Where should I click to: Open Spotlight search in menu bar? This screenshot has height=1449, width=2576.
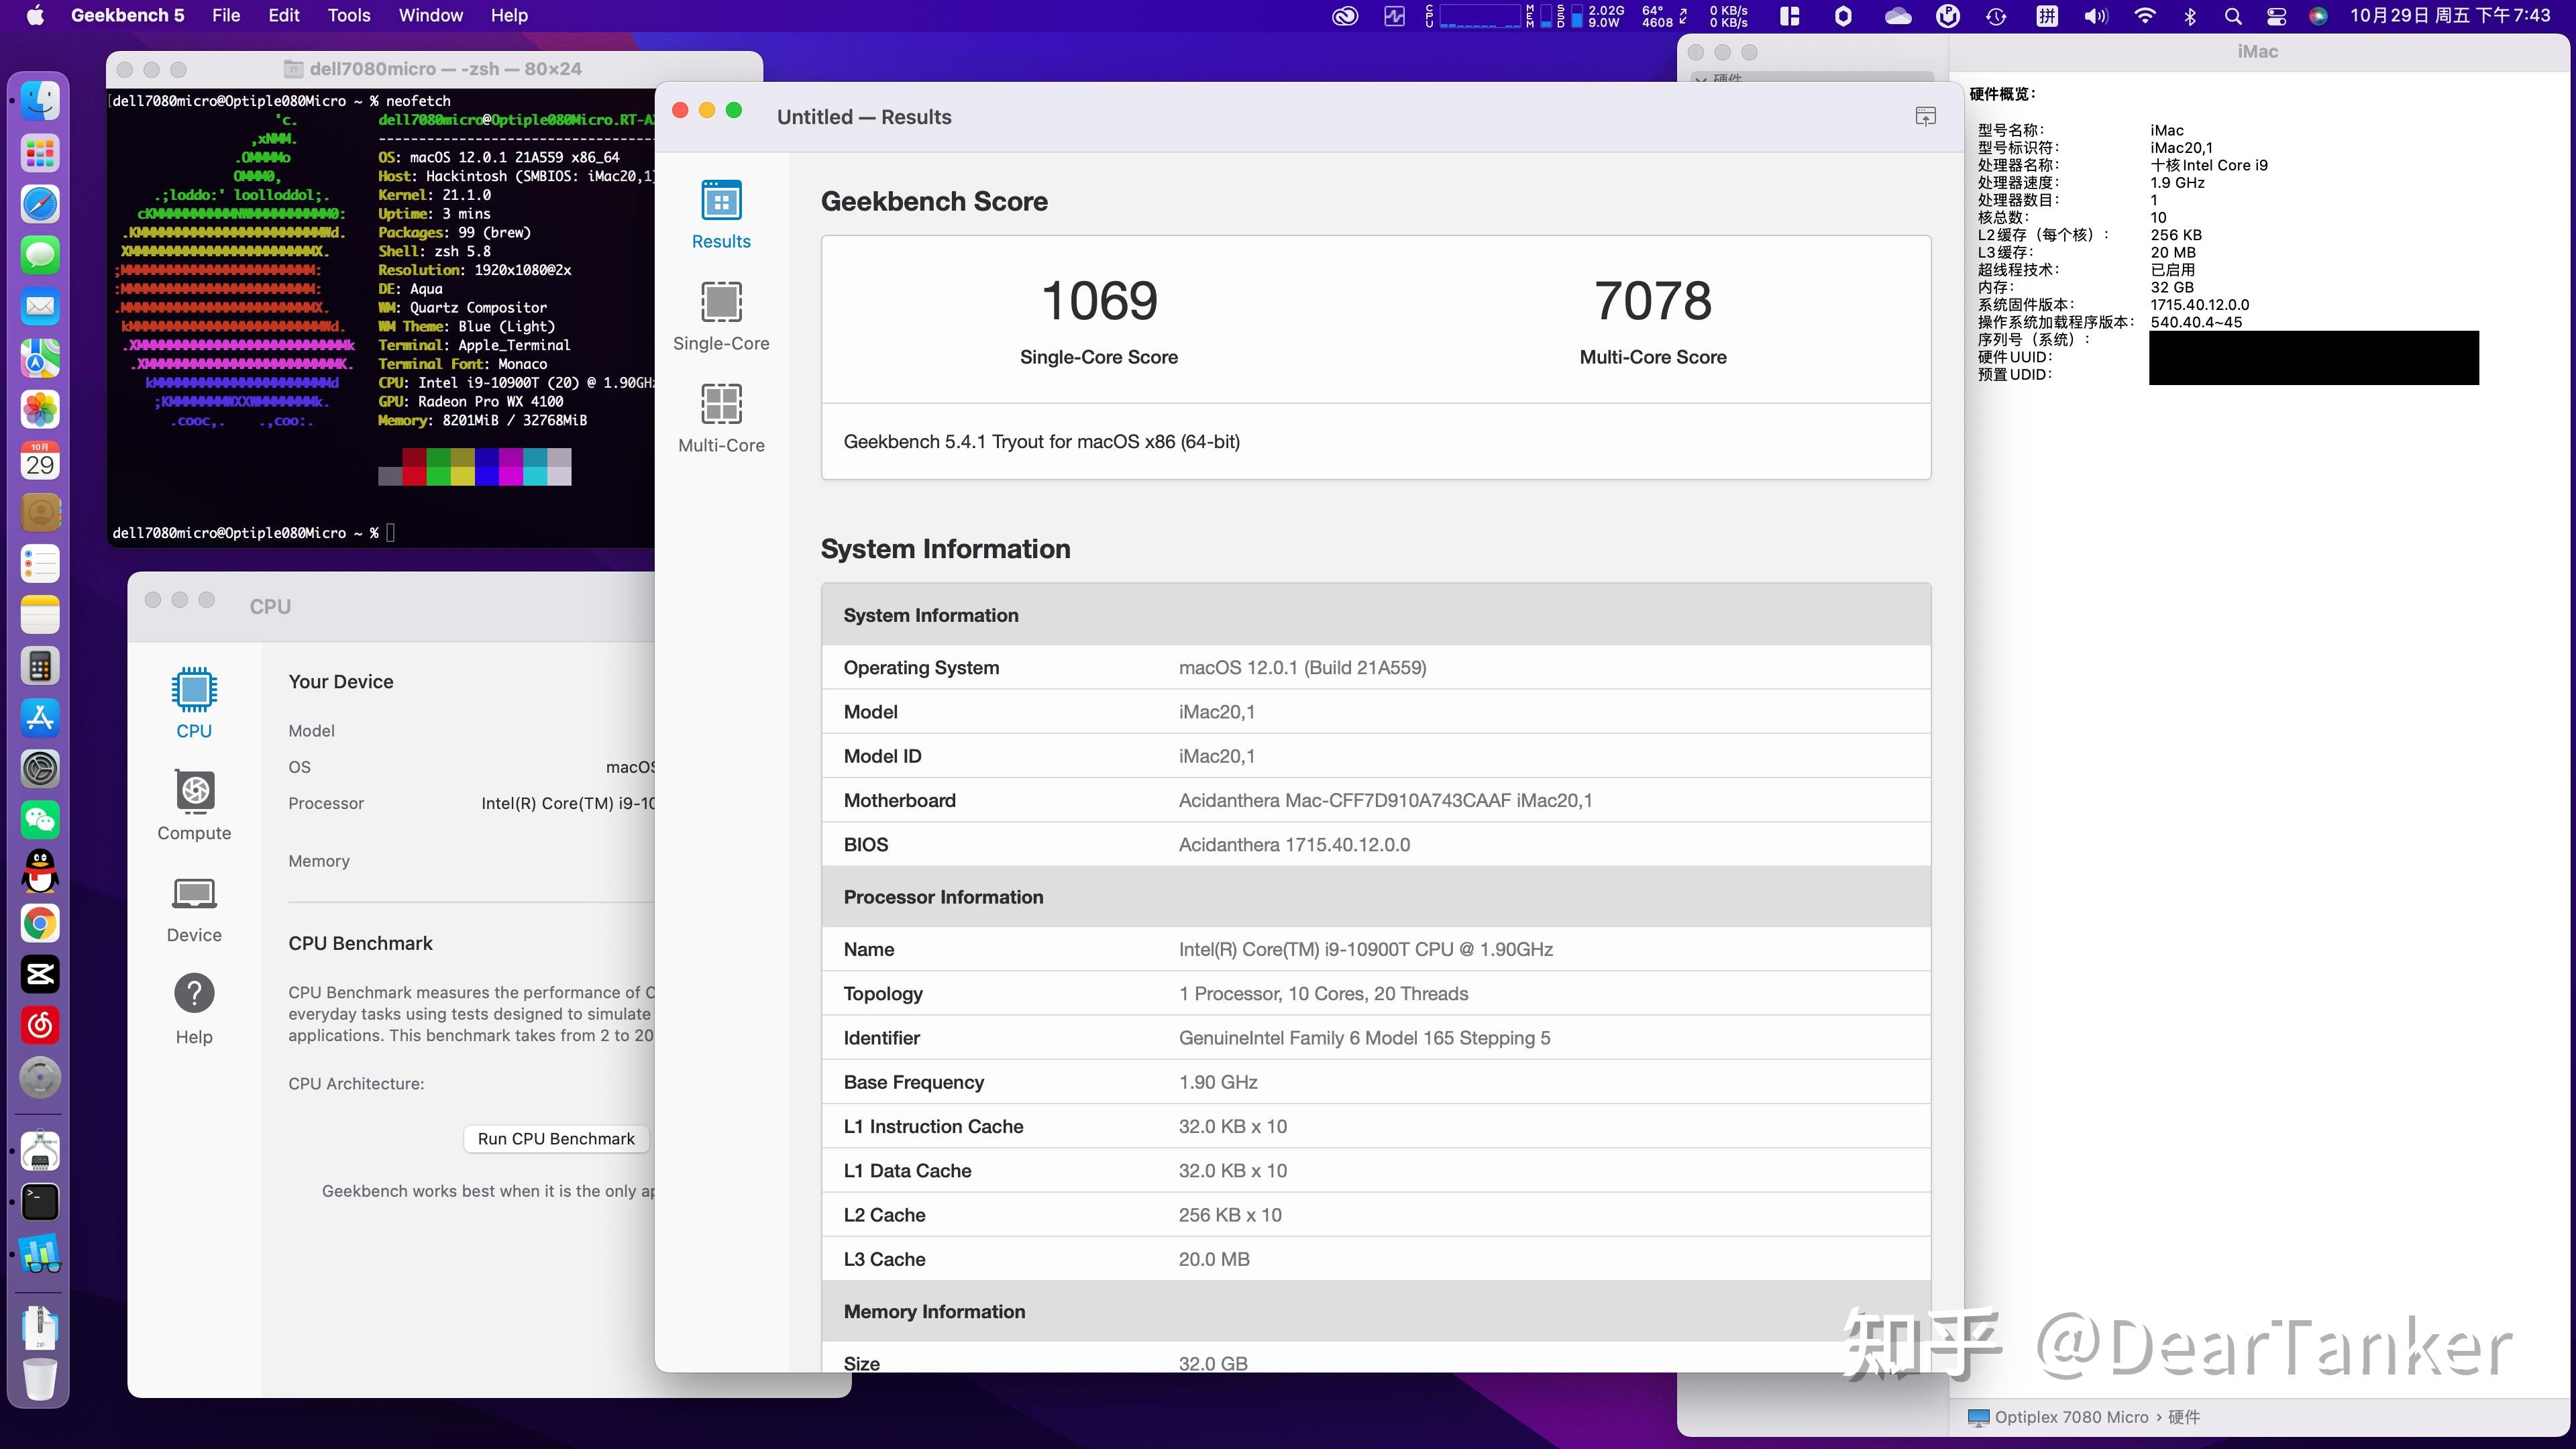coord(2232,15)
